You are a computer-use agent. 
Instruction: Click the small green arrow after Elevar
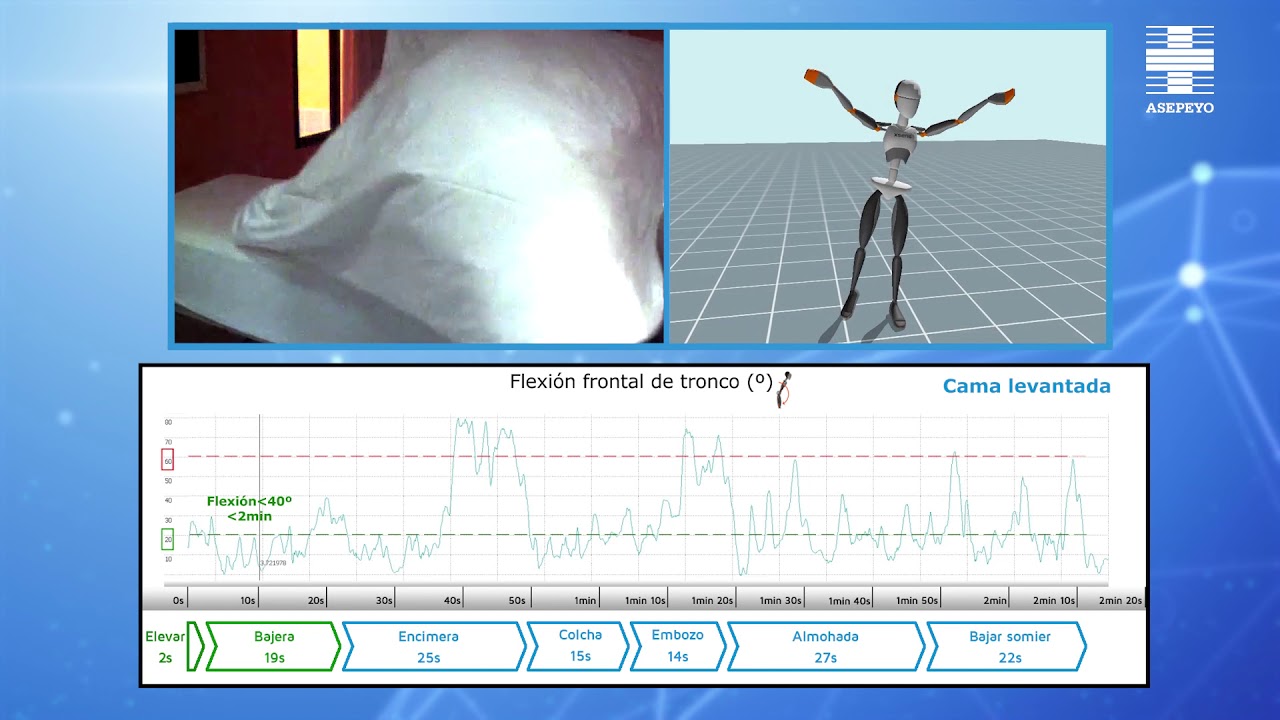tap(195, 646)
